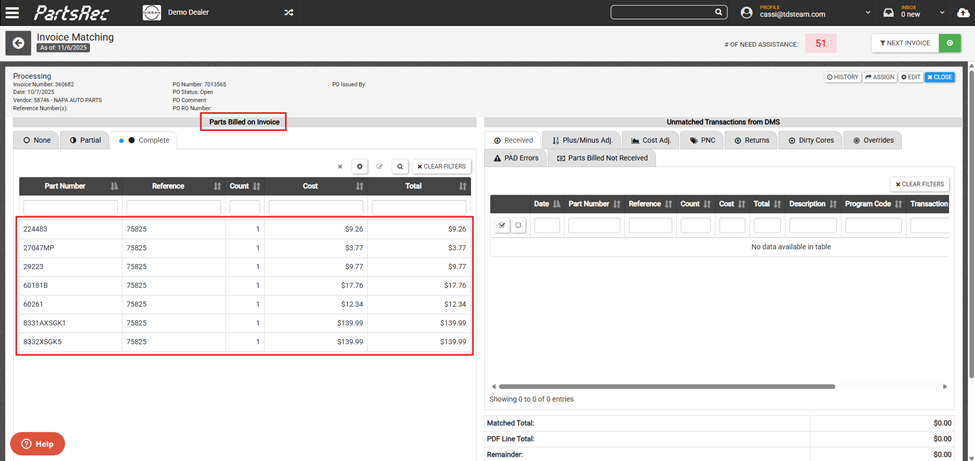Sort unmatched transactions by Date

557,204
